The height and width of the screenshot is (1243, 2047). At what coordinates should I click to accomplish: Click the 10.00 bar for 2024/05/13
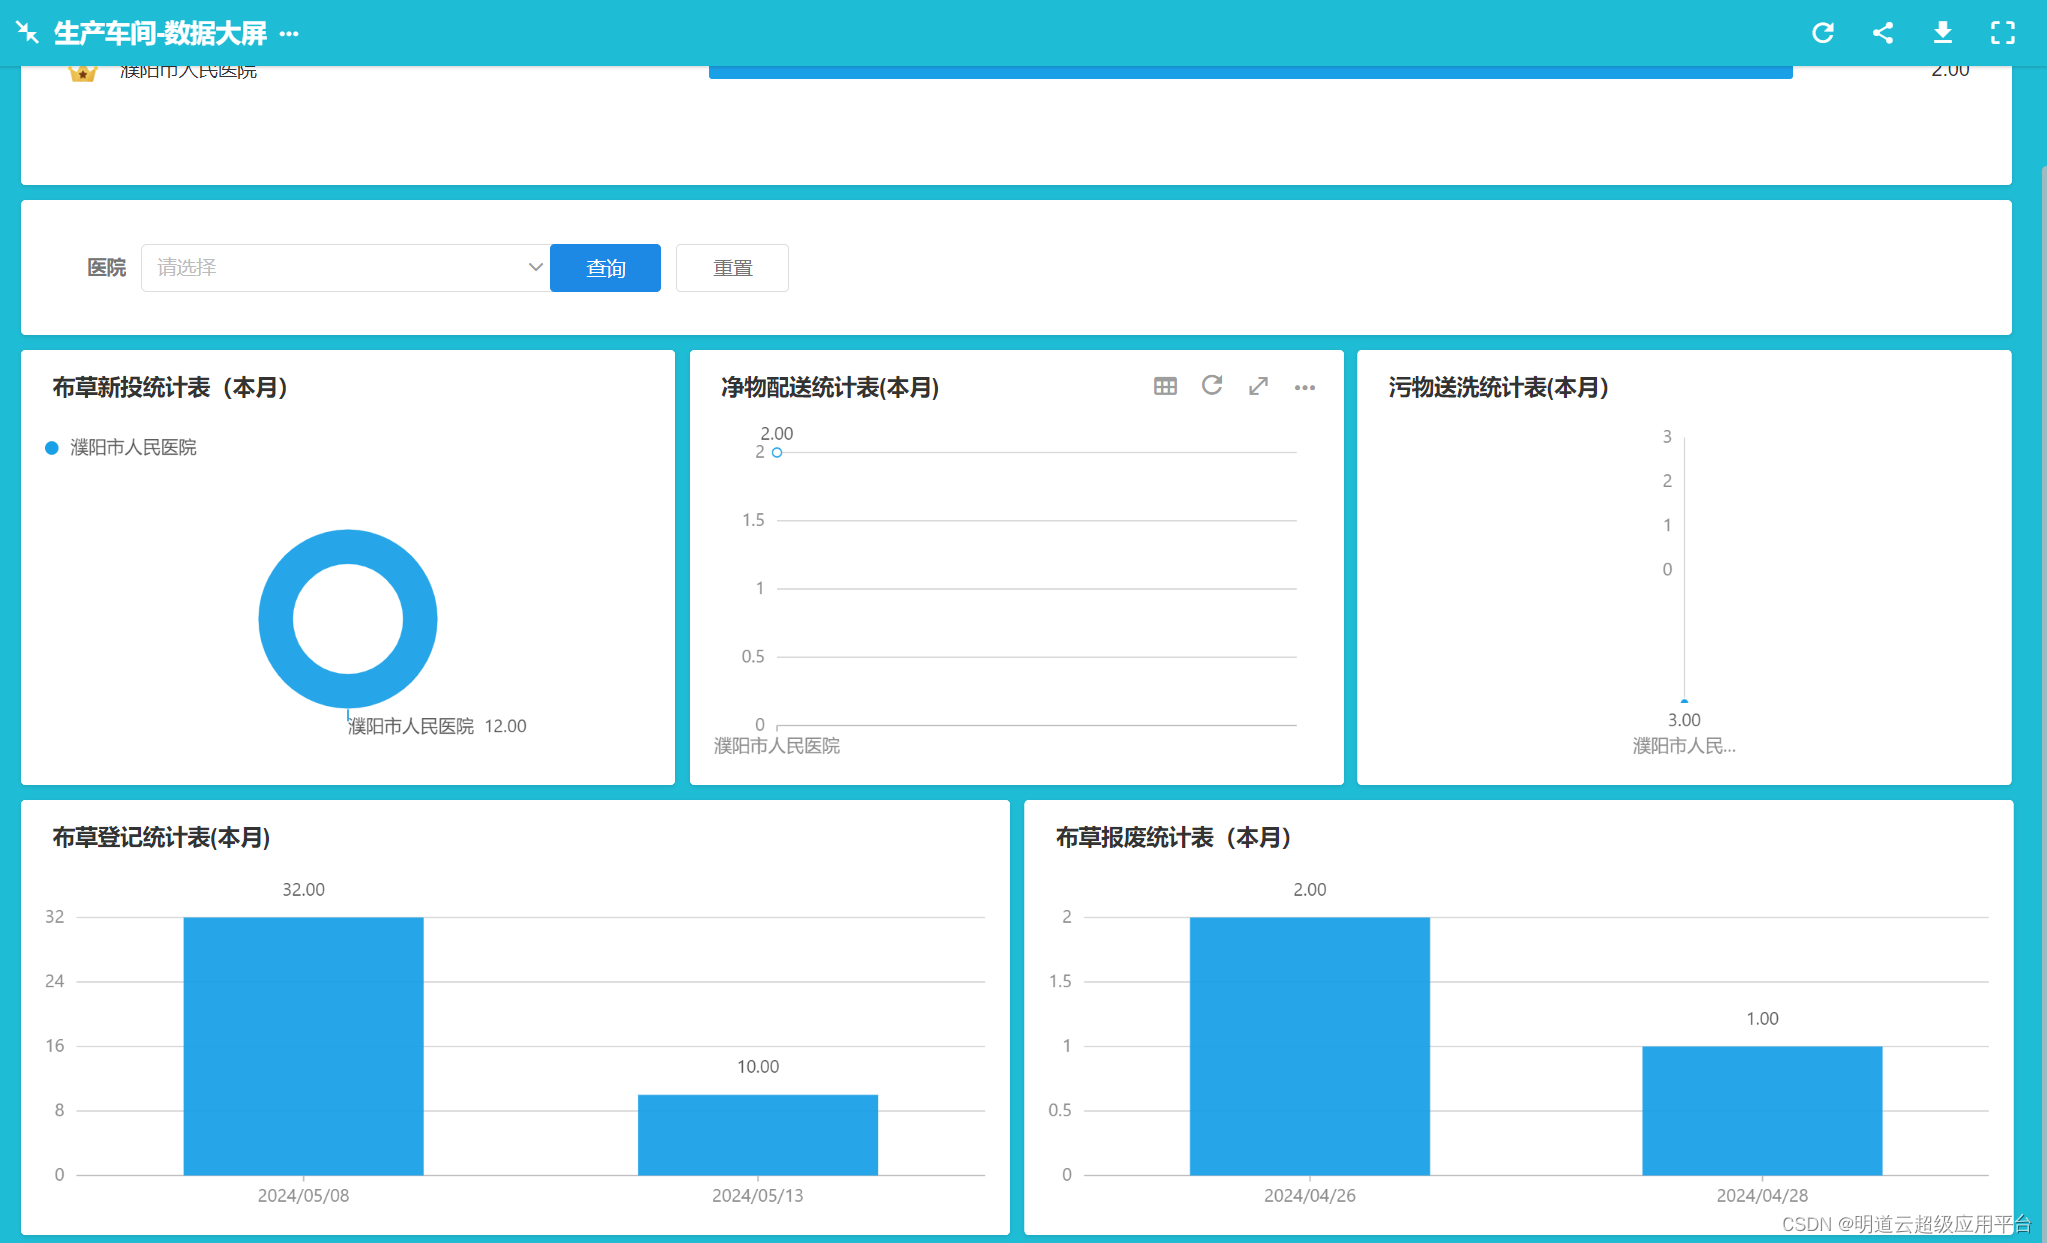pyautogui.click(x=758, y=1135)
